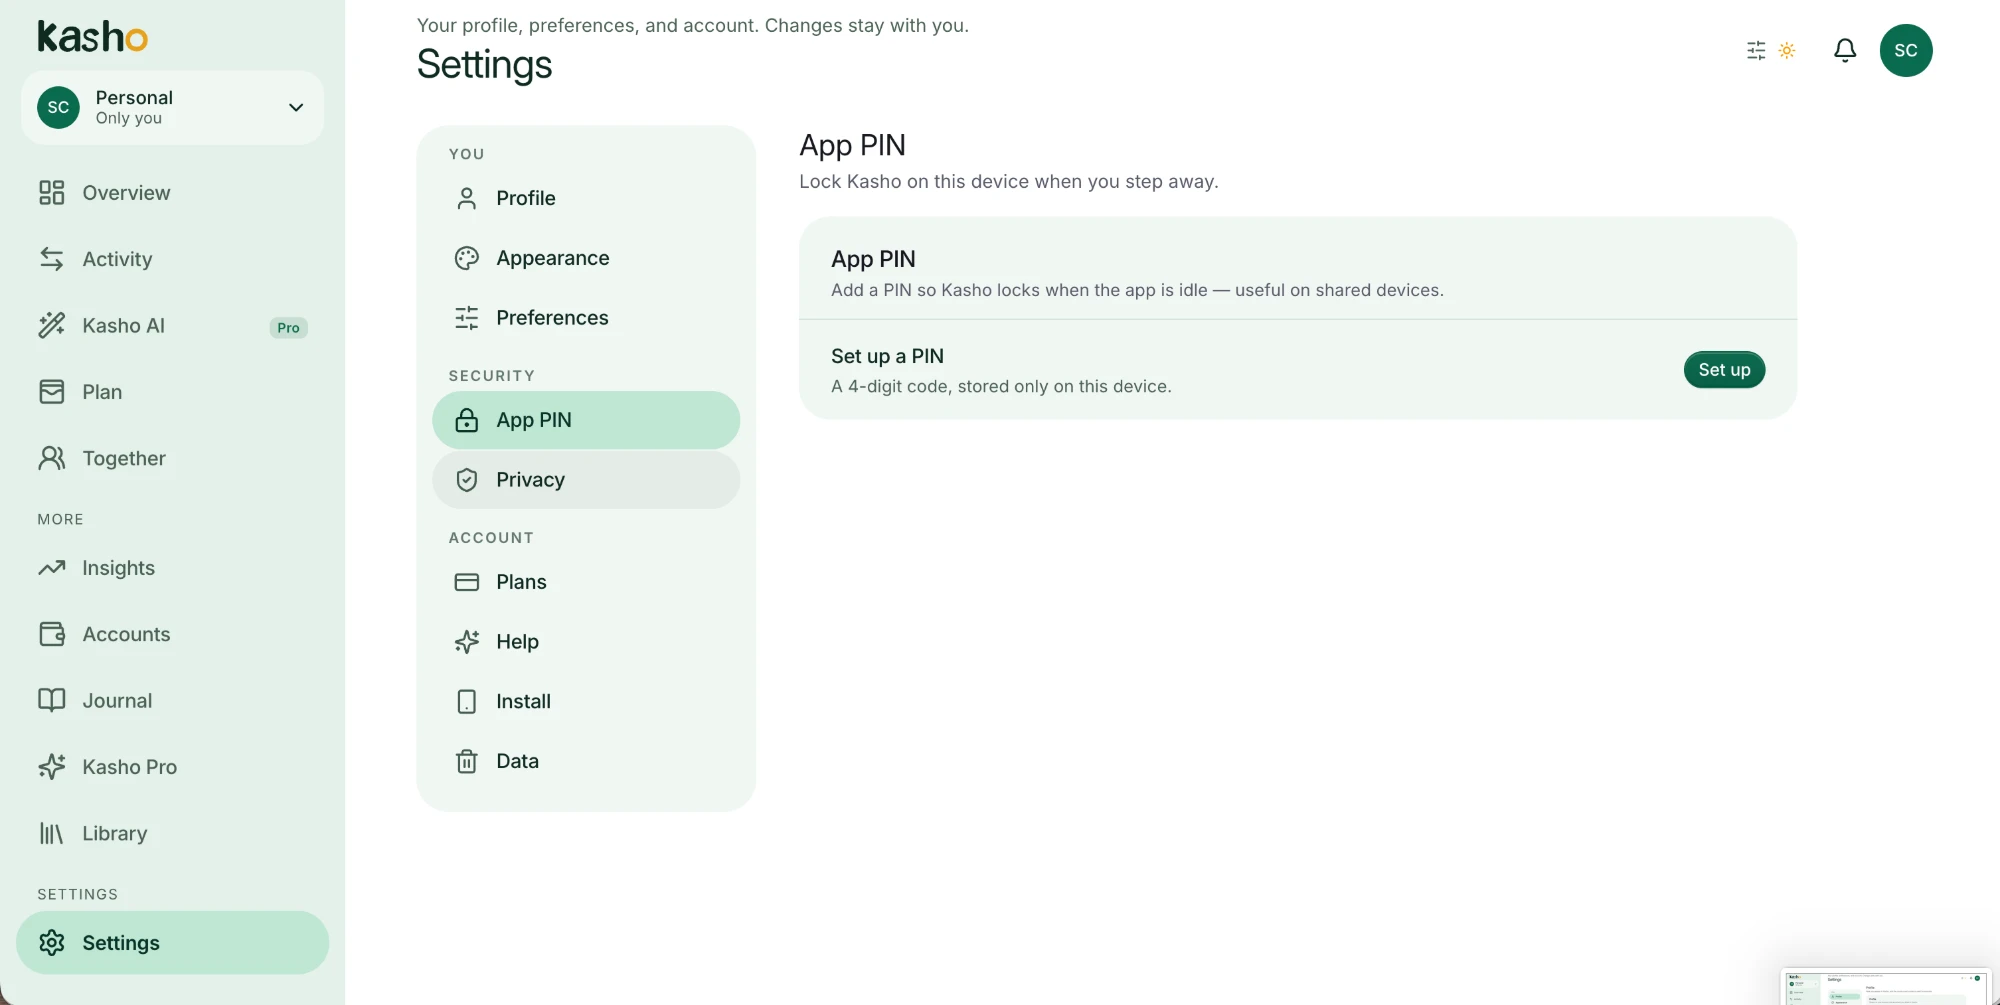Open Kasho AI wand icon
Viewport: 2000px width, 1005px height.
click(x=51, y=325)
